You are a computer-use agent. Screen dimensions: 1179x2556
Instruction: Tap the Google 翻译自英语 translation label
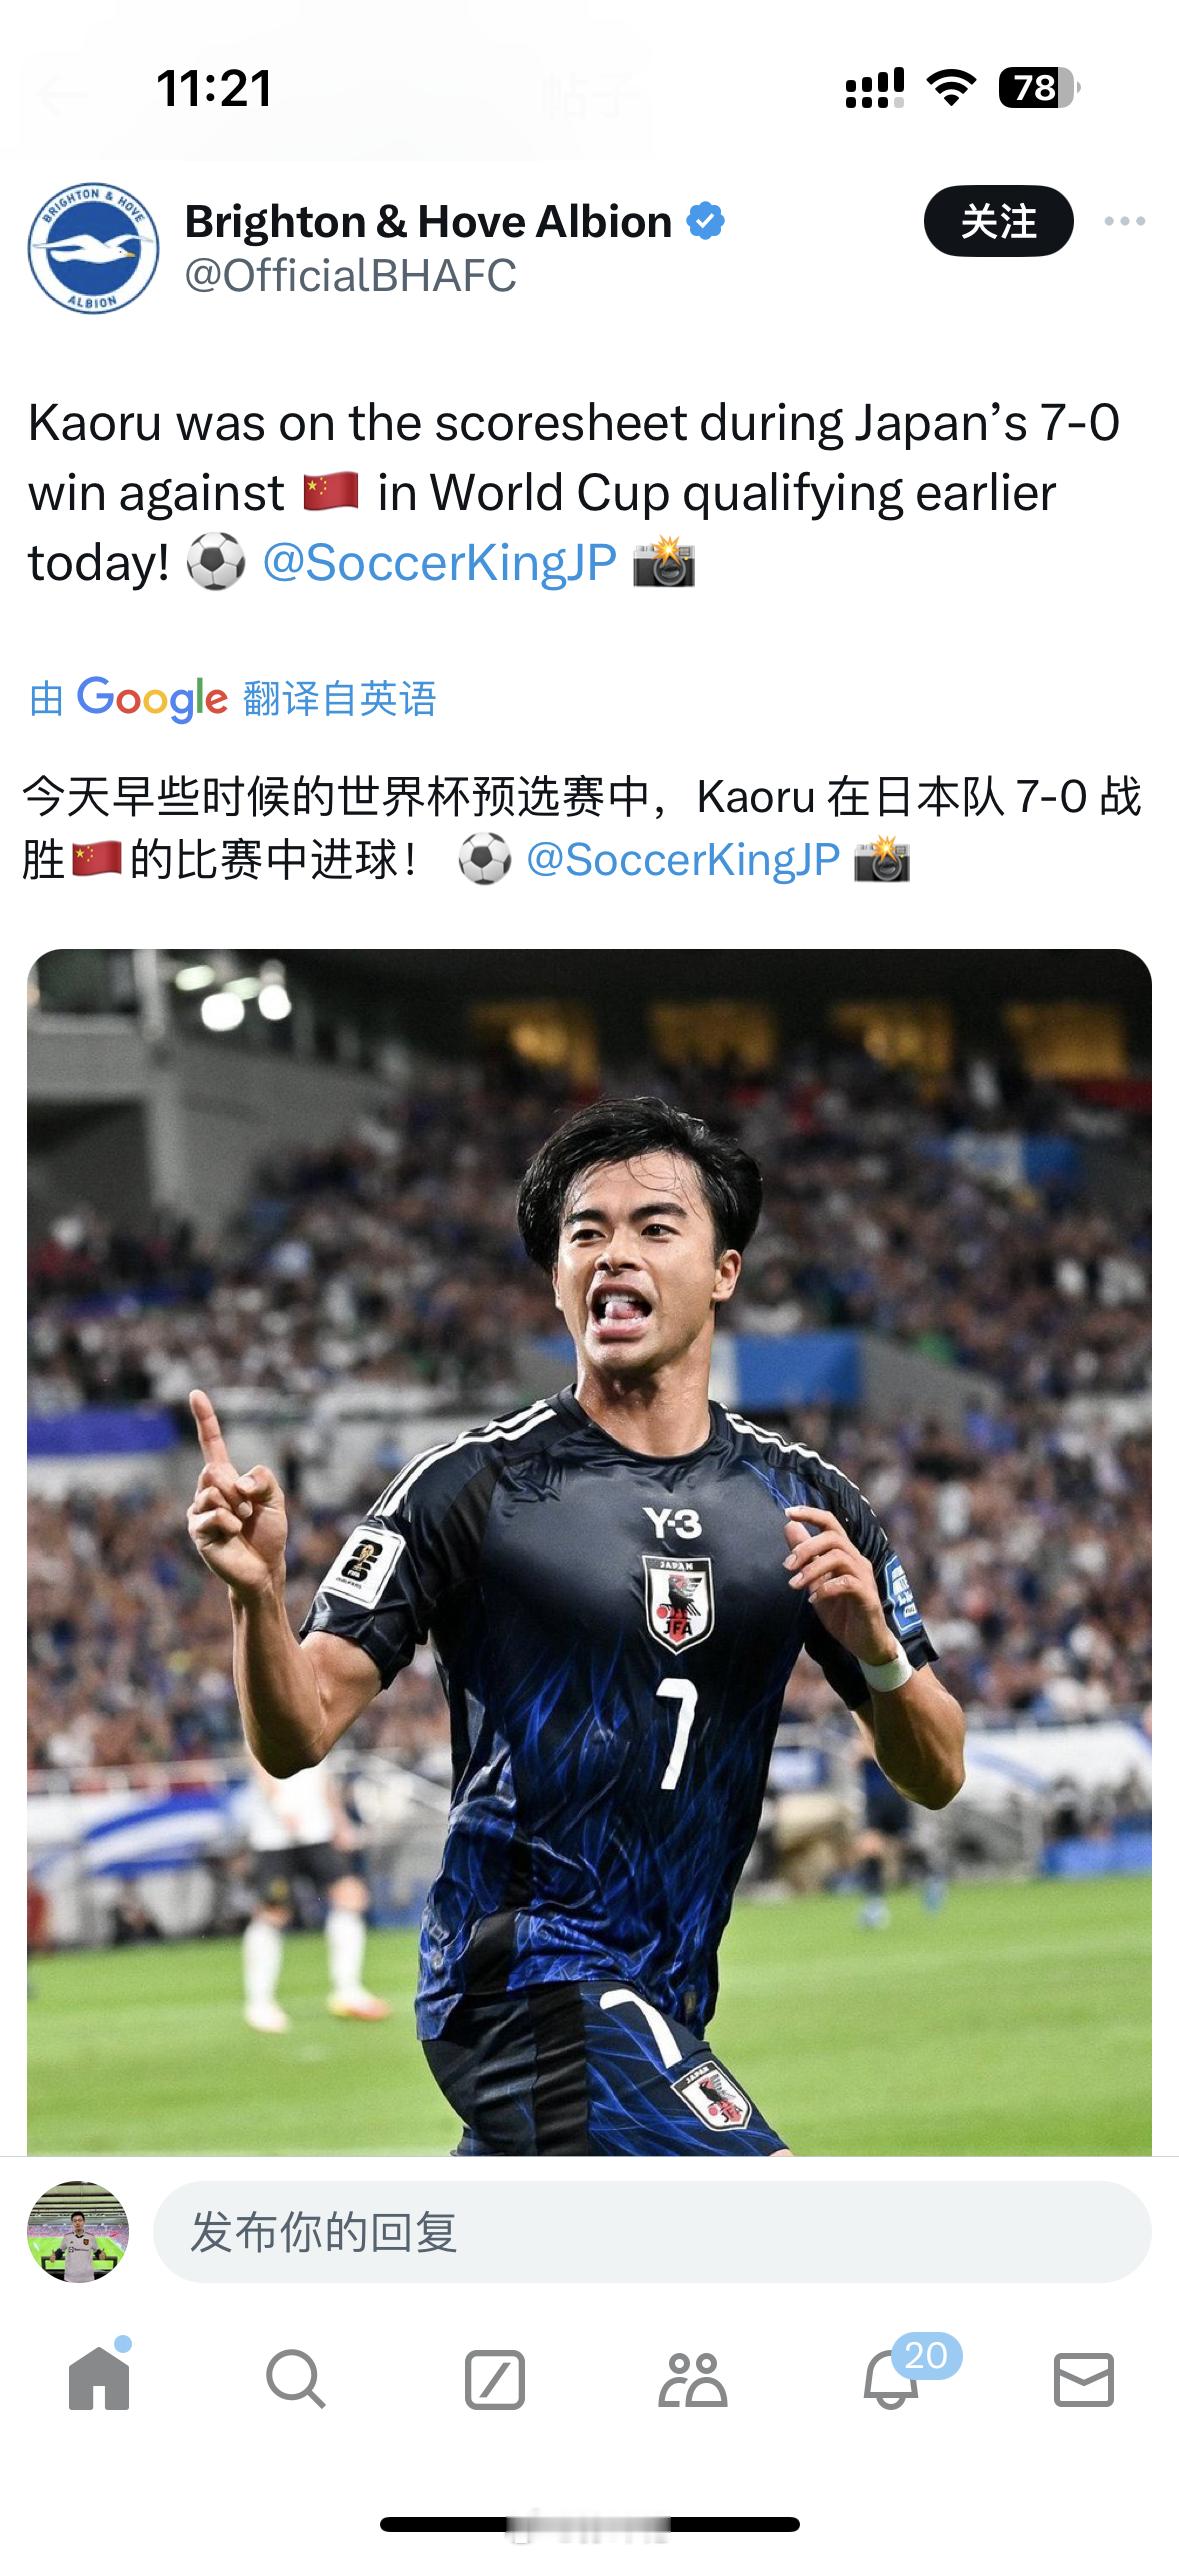(x=233, y=698)
